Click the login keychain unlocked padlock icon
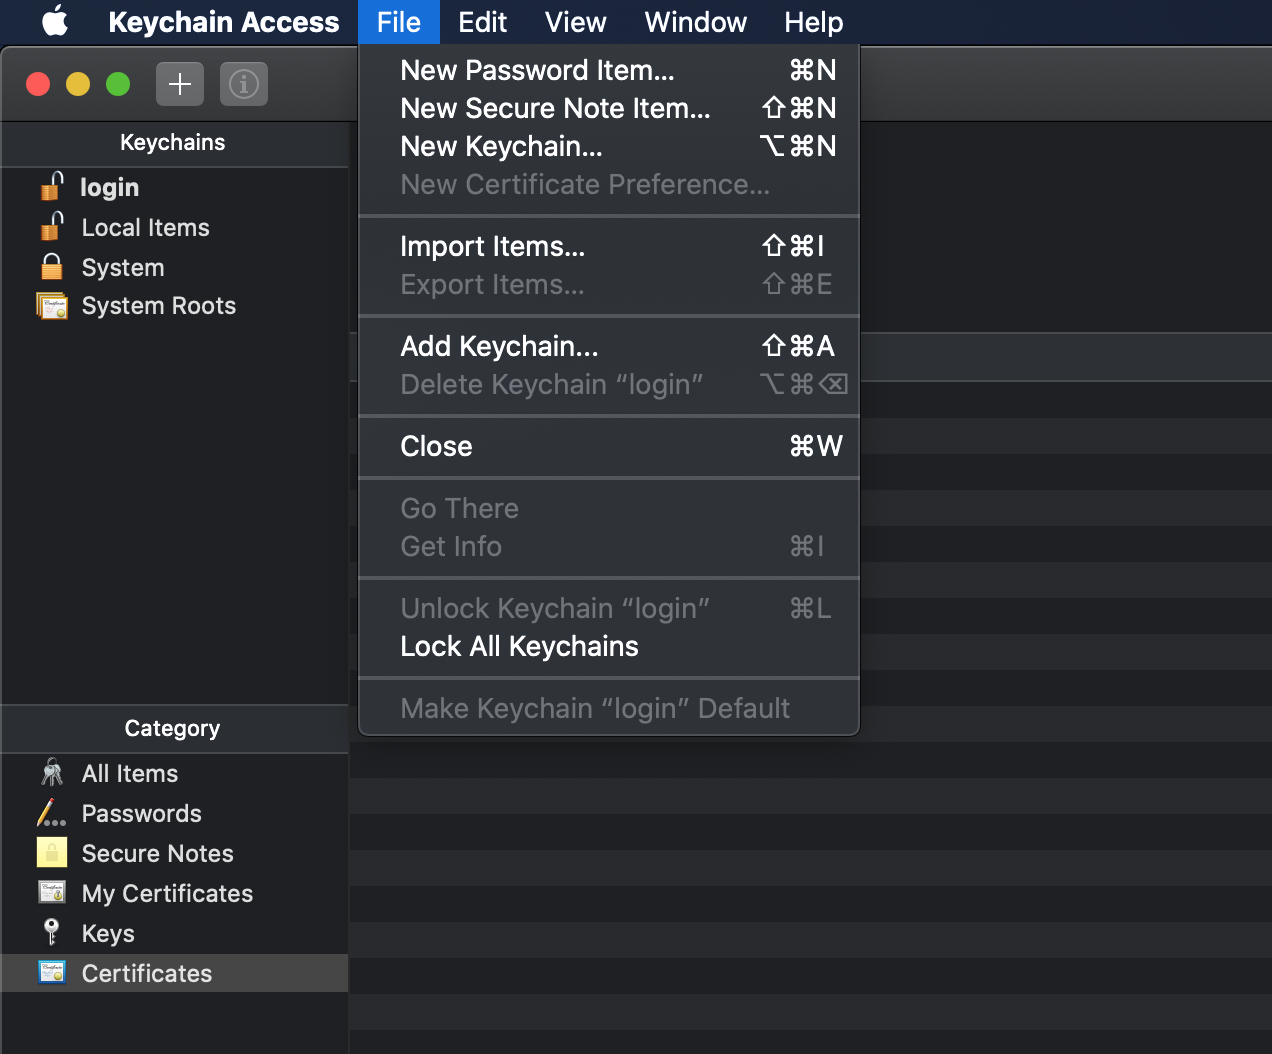Screen dimensions: 1272x1054 (x=52, y=186)
